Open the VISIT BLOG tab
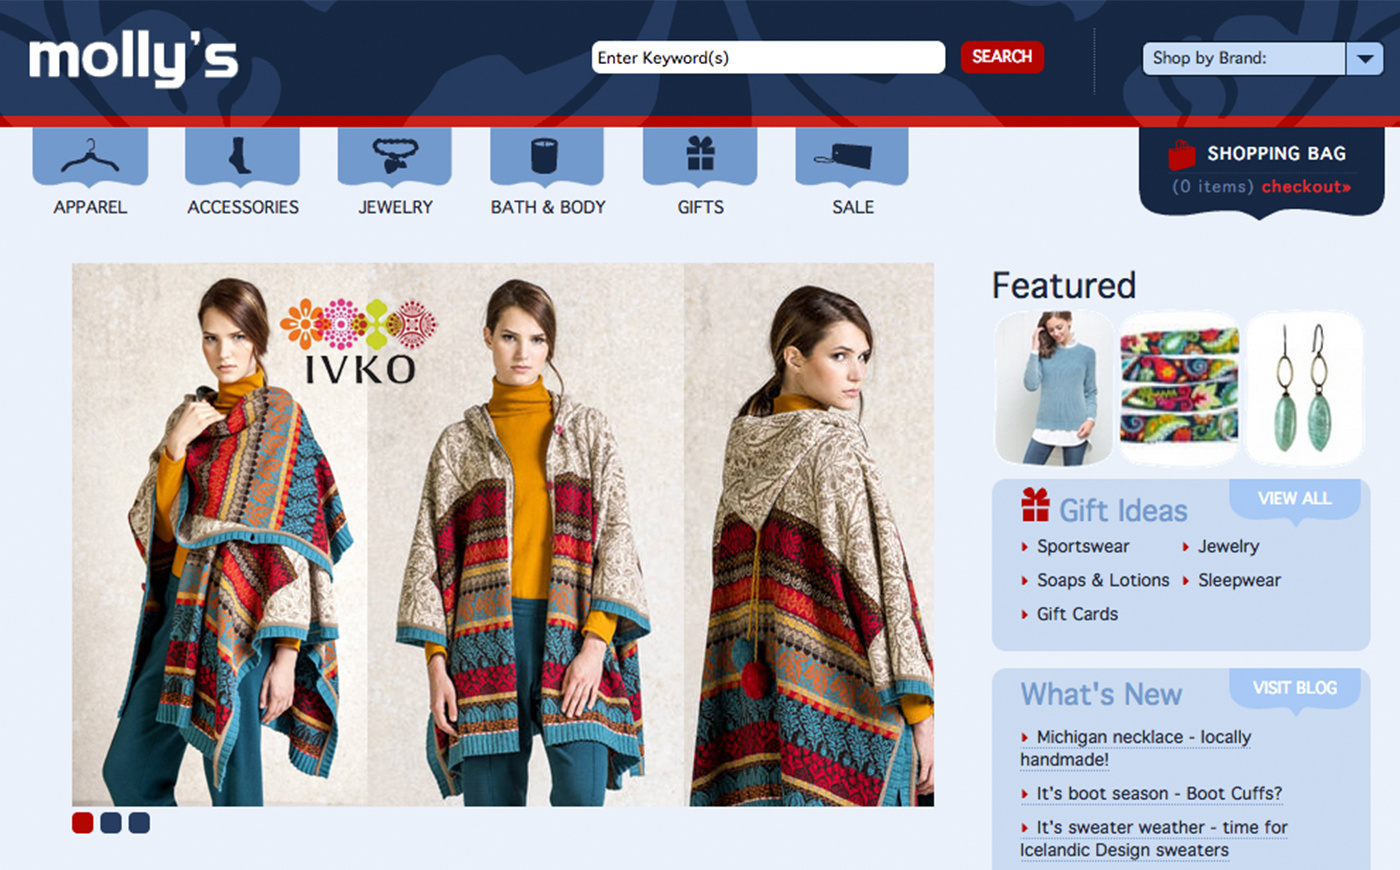Screen dimensions: 1400x870 [x=1294, y=688]
